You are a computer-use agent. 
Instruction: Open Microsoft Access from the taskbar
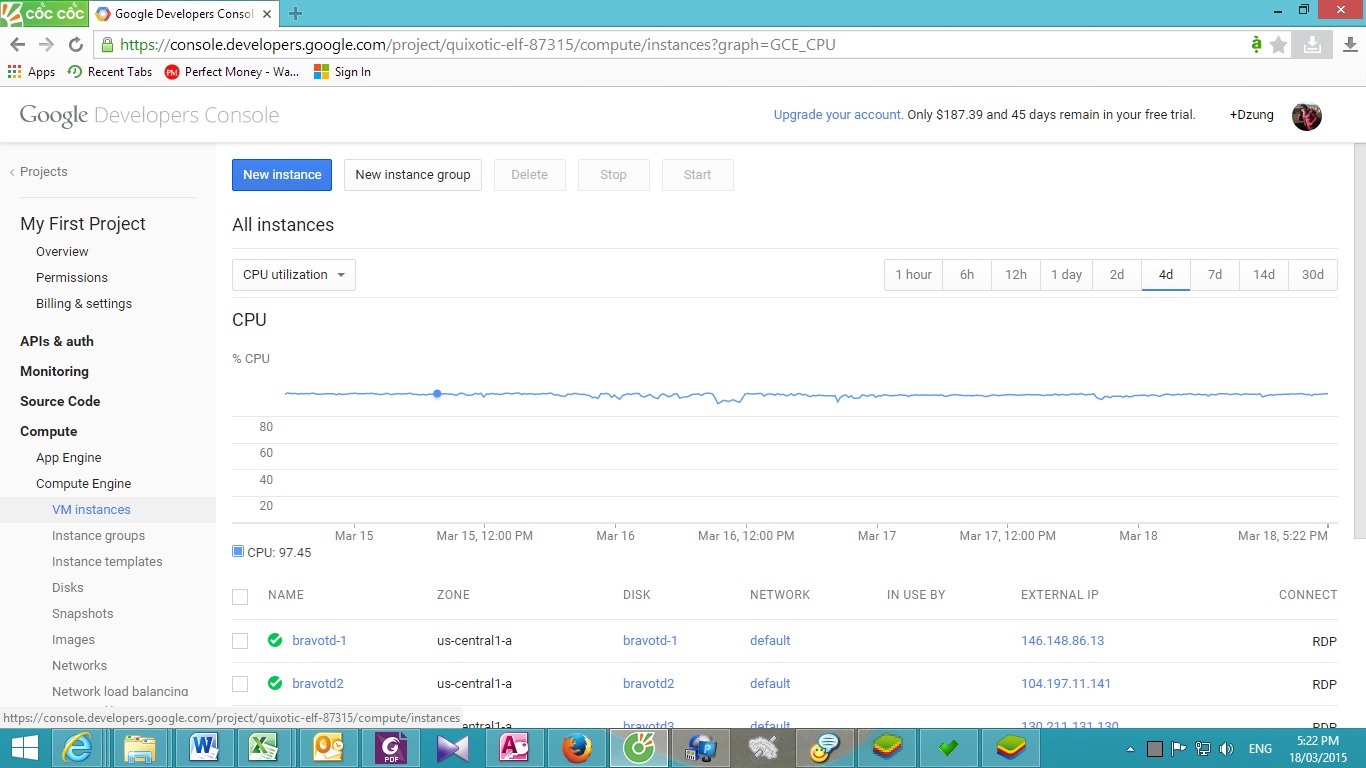(513, 748)
